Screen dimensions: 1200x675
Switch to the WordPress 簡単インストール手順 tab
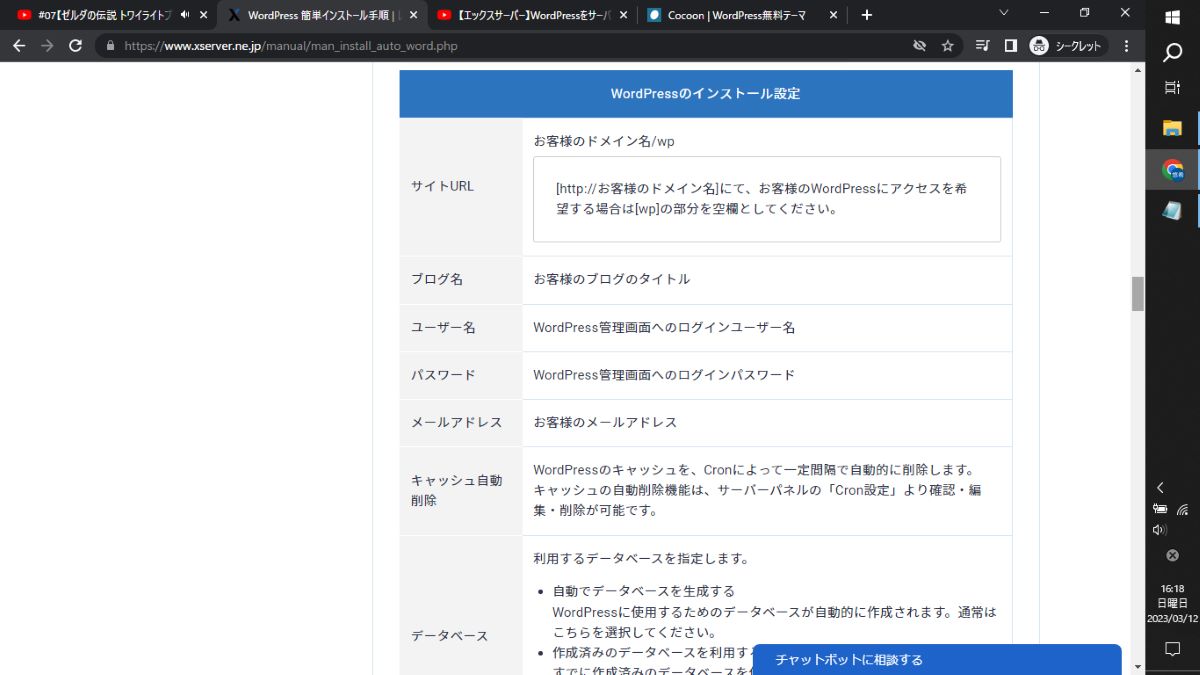[323, 15]
